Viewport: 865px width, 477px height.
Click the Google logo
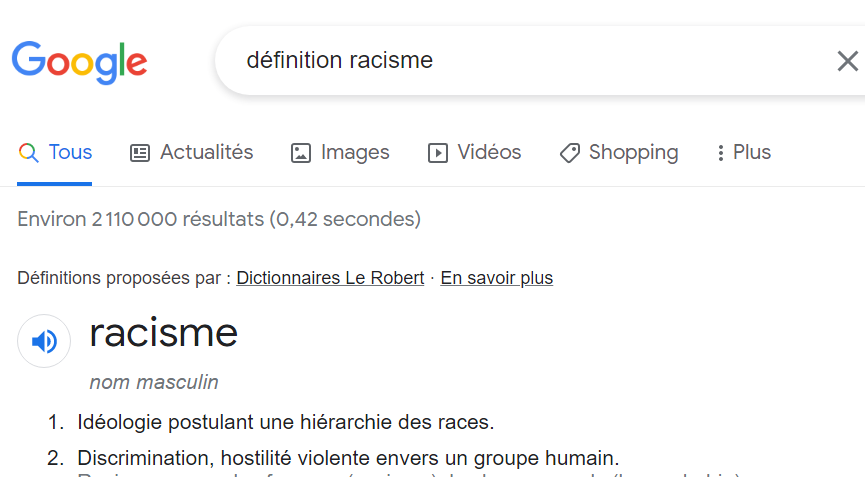(x=79, y=61)
